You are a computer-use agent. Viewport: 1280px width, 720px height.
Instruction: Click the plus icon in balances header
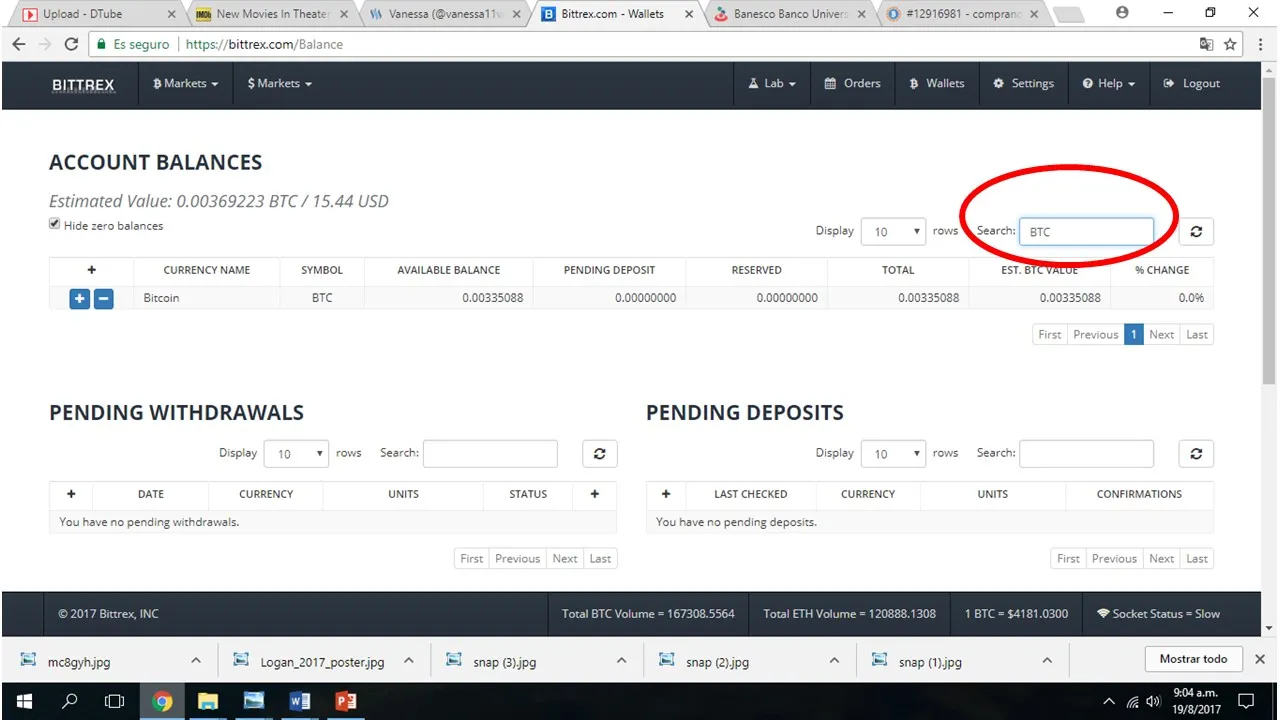point(91,270)
